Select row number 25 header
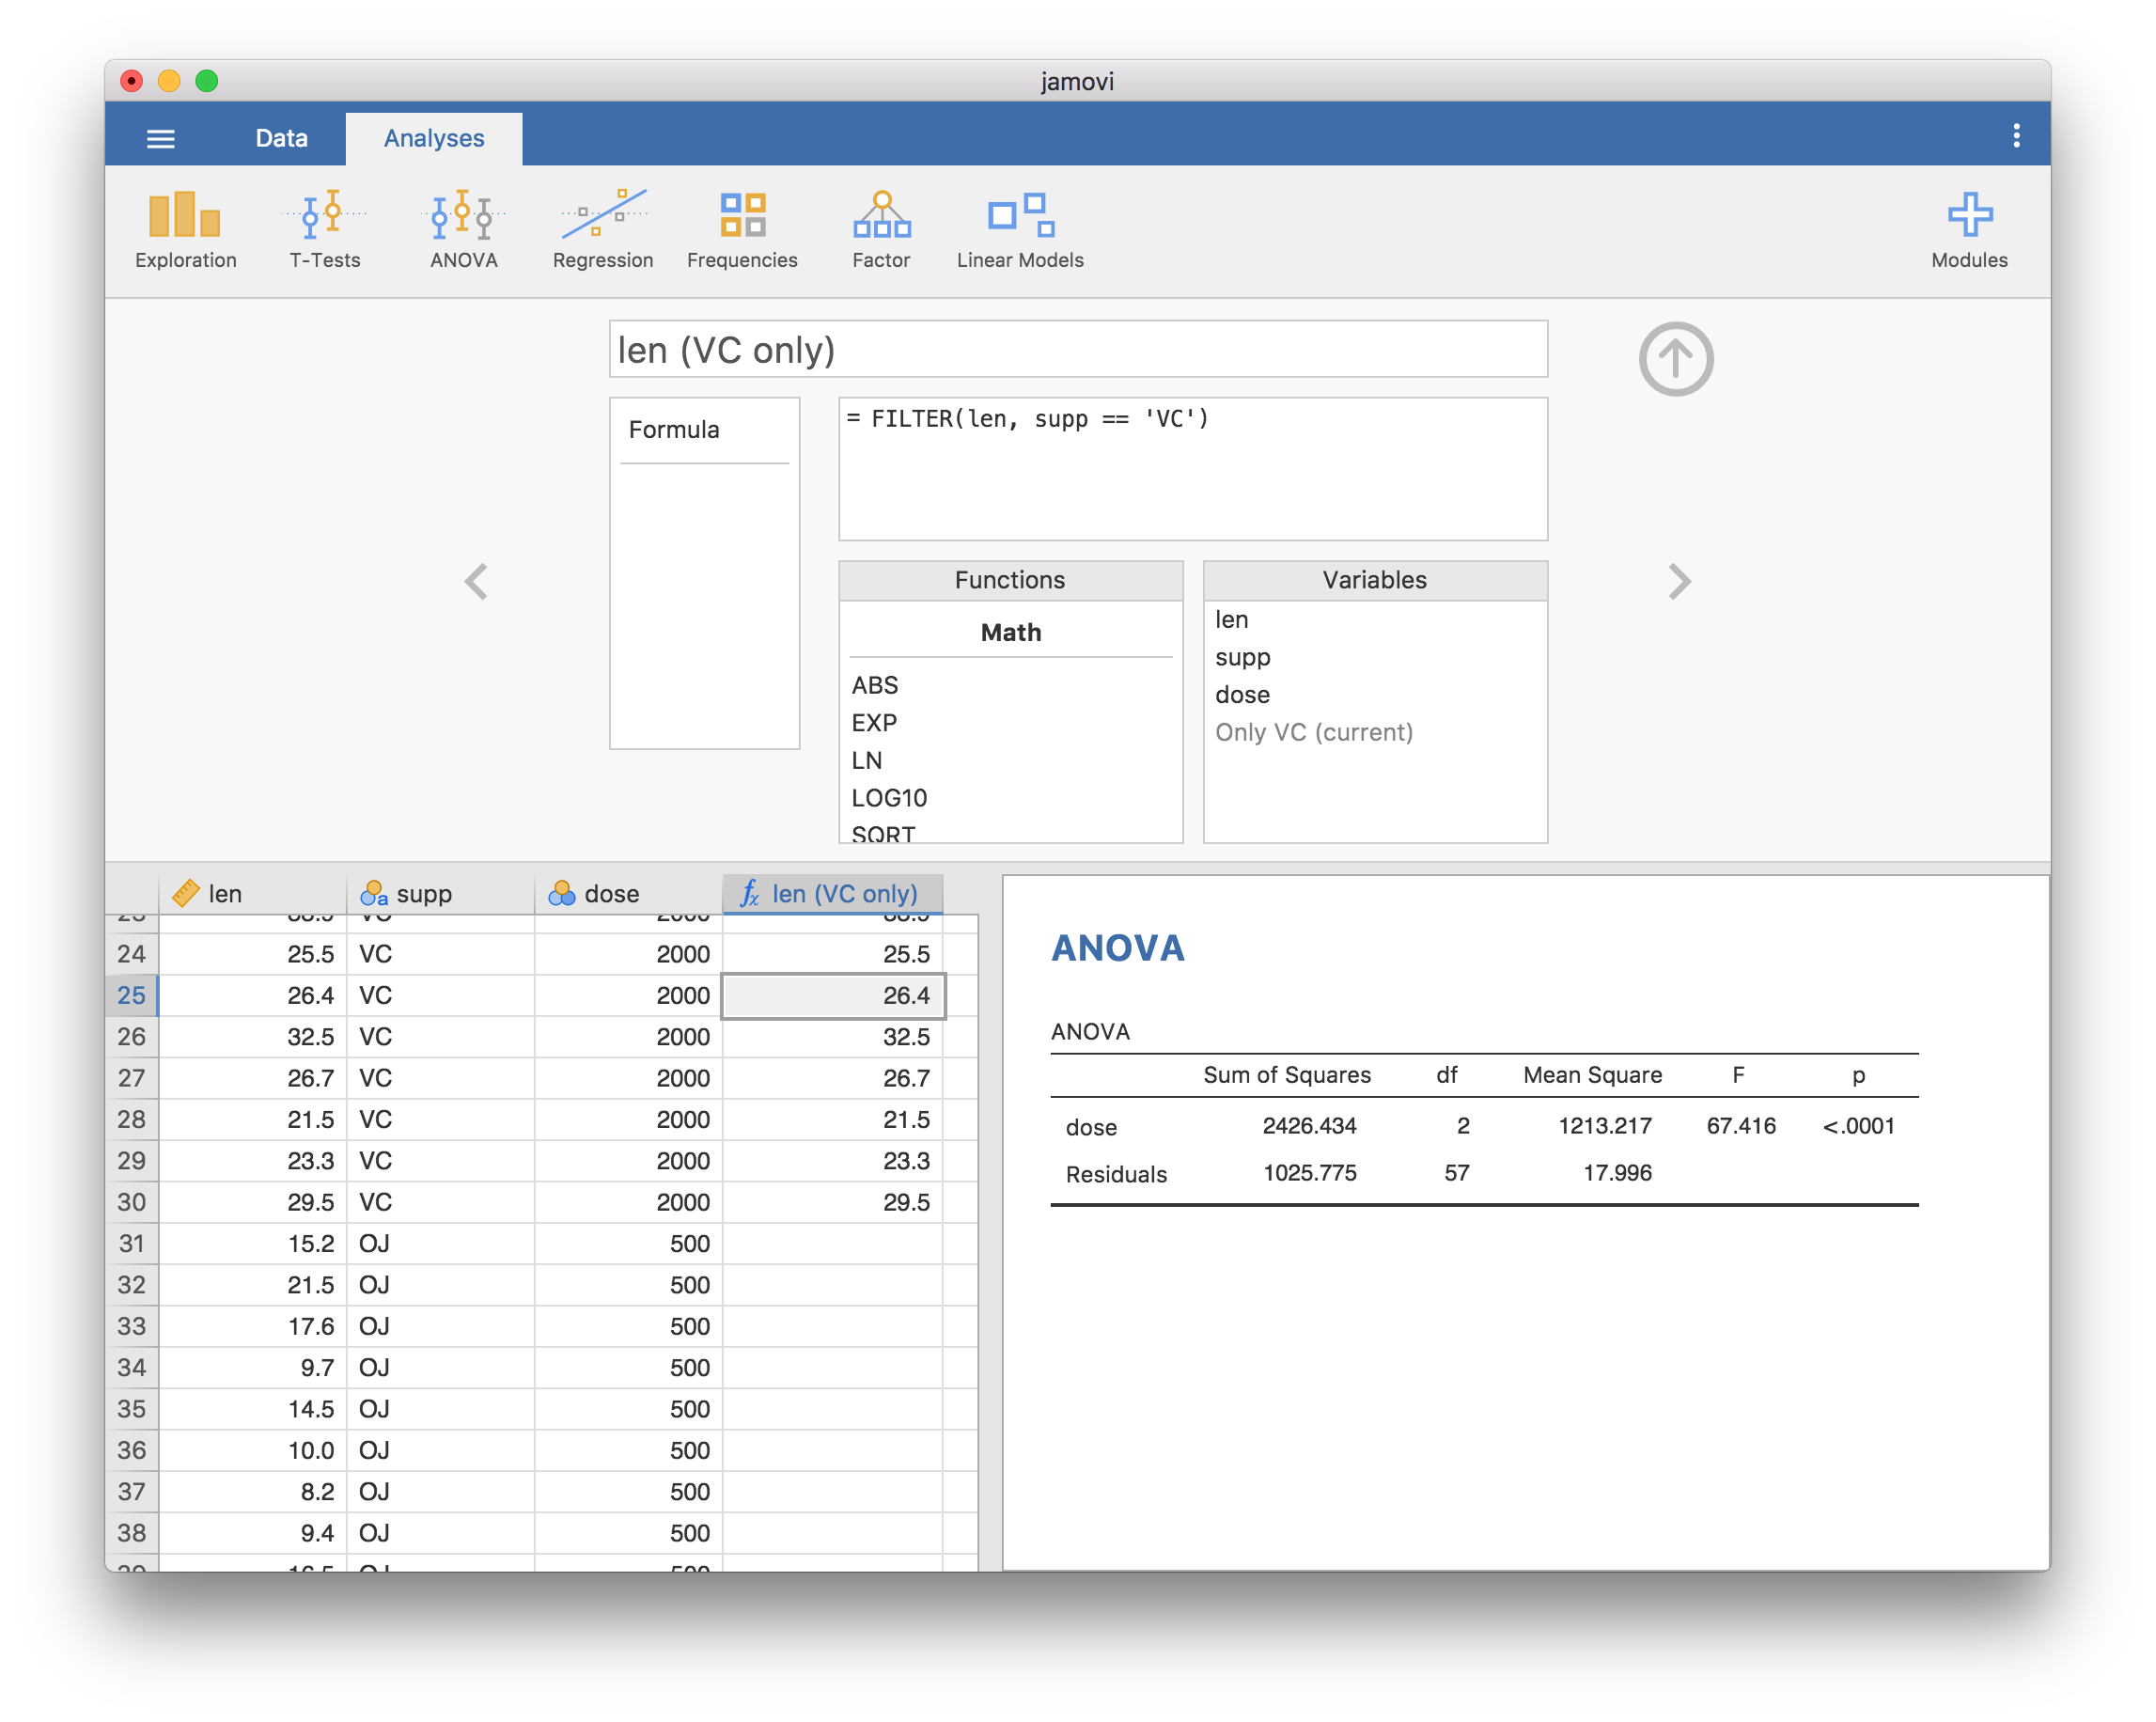 pyautogui.click(x=131, y=995)
